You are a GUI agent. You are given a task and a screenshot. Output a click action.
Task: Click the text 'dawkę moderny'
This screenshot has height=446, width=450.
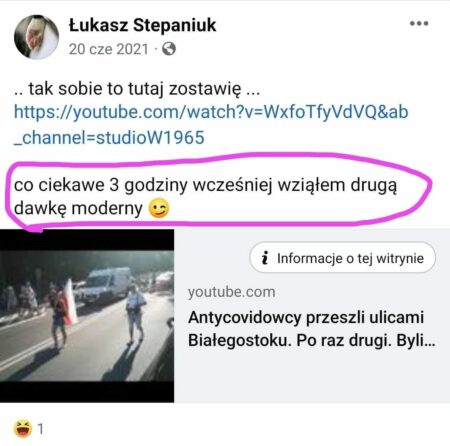click(x=78, y=209)
